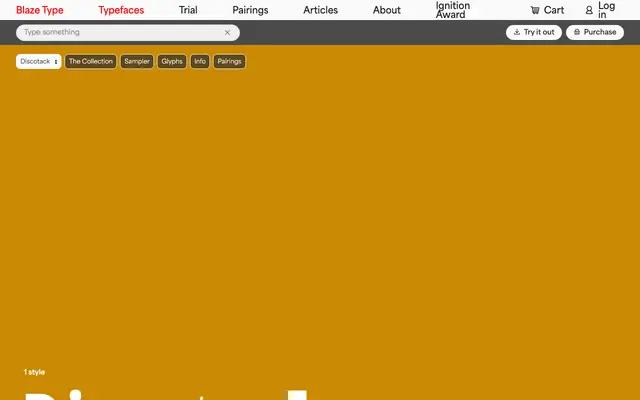Click the user profile icon
640x400 pixels.
[589, 10]
